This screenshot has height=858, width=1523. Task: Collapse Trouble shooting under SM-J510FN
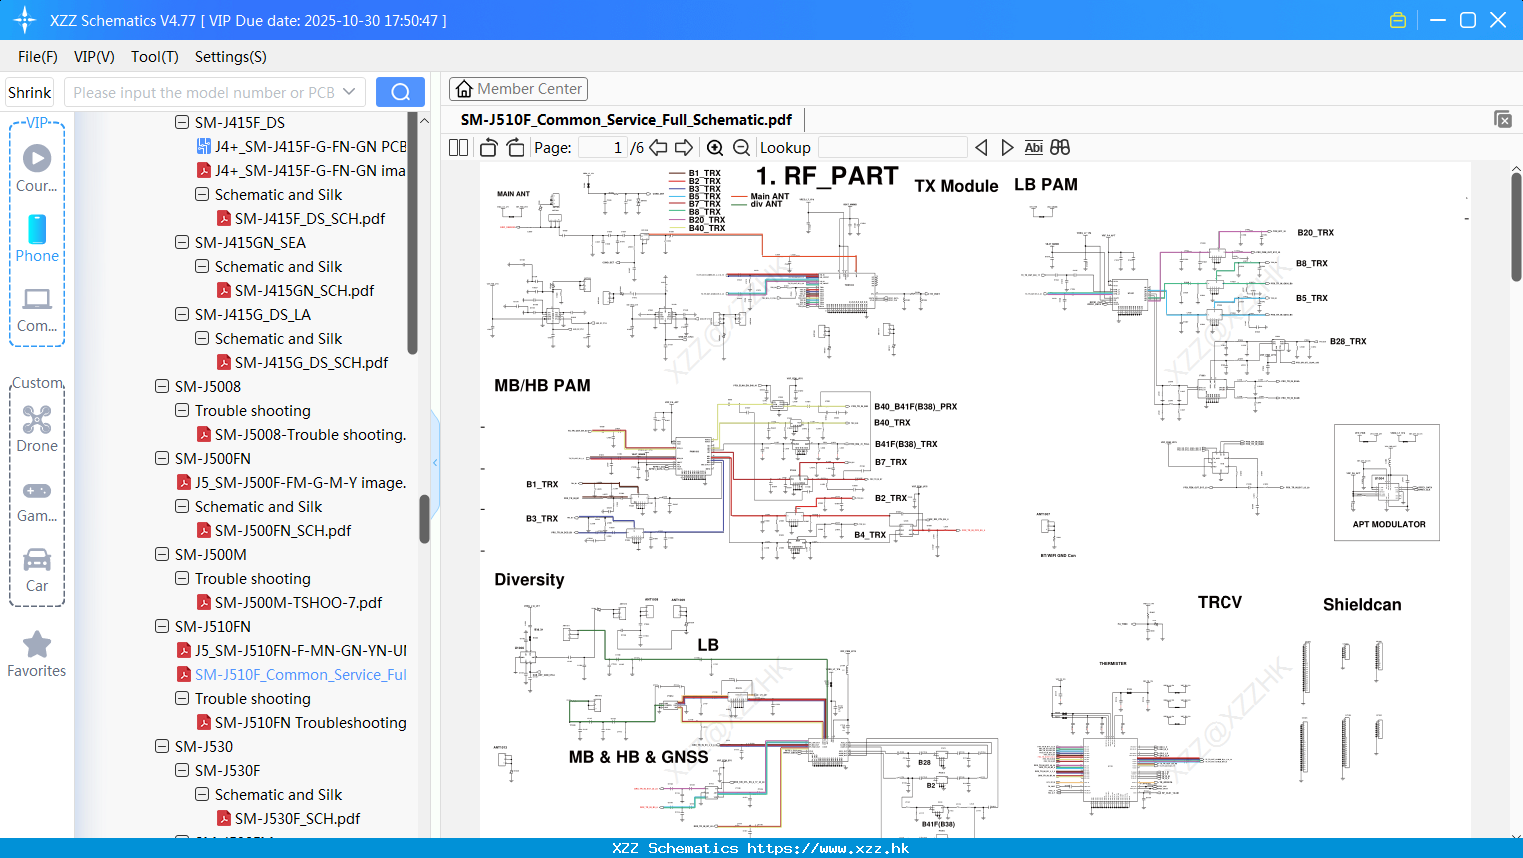tap(182, 698)
